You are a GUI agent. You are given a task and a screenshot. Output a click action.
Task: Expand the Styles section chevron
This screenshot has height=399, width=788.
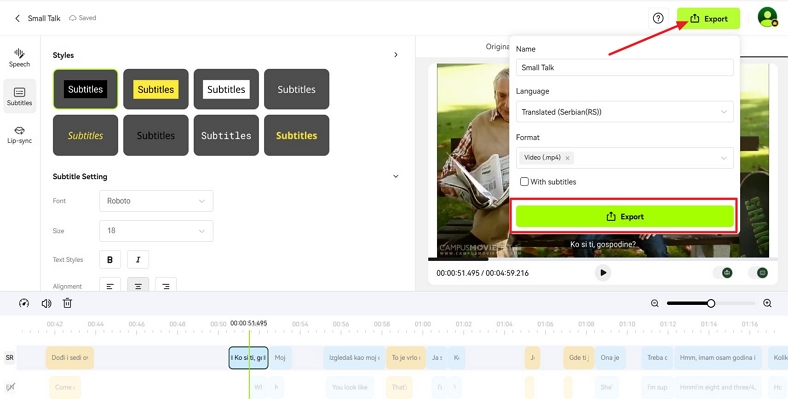[396, 55]
